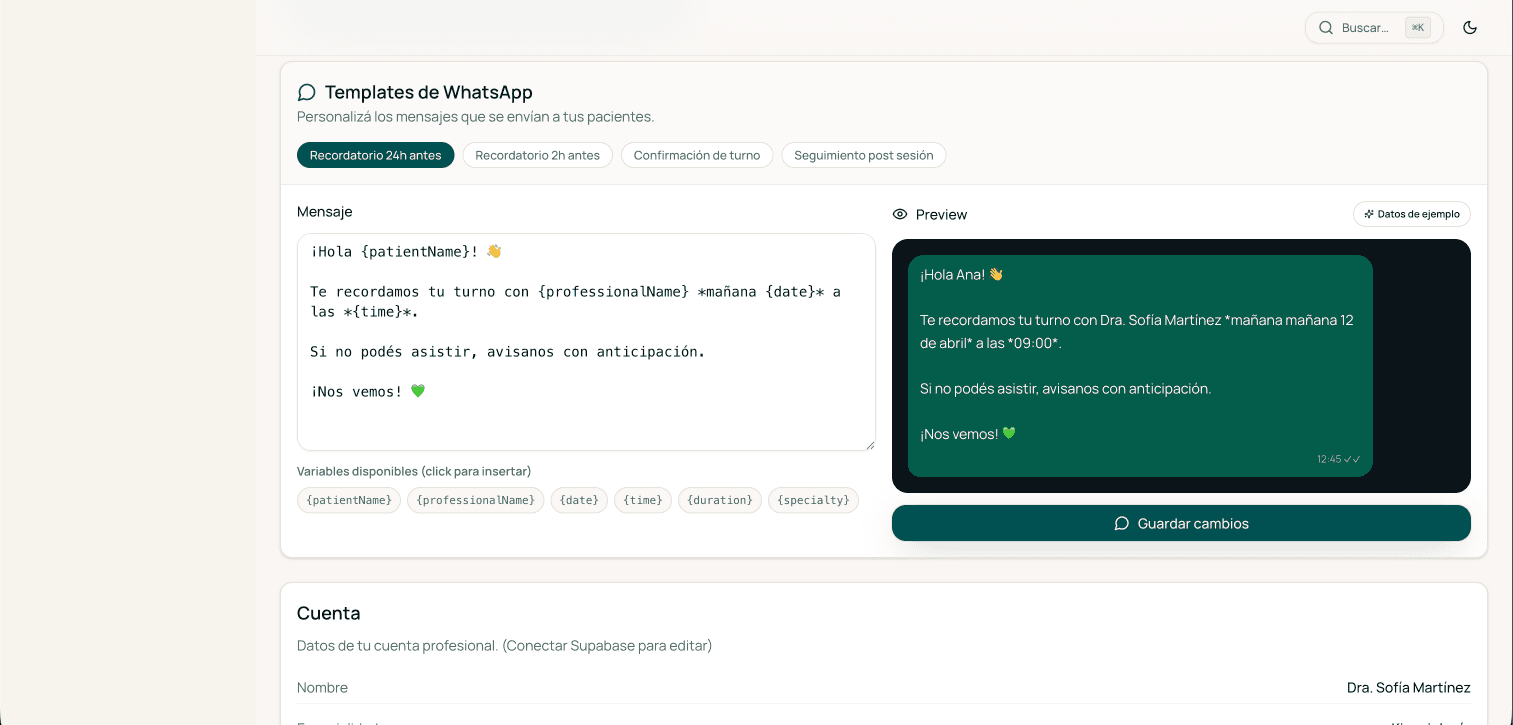
Task: Click the moon icon to toggle dark mode
Action: (1469, 27)
